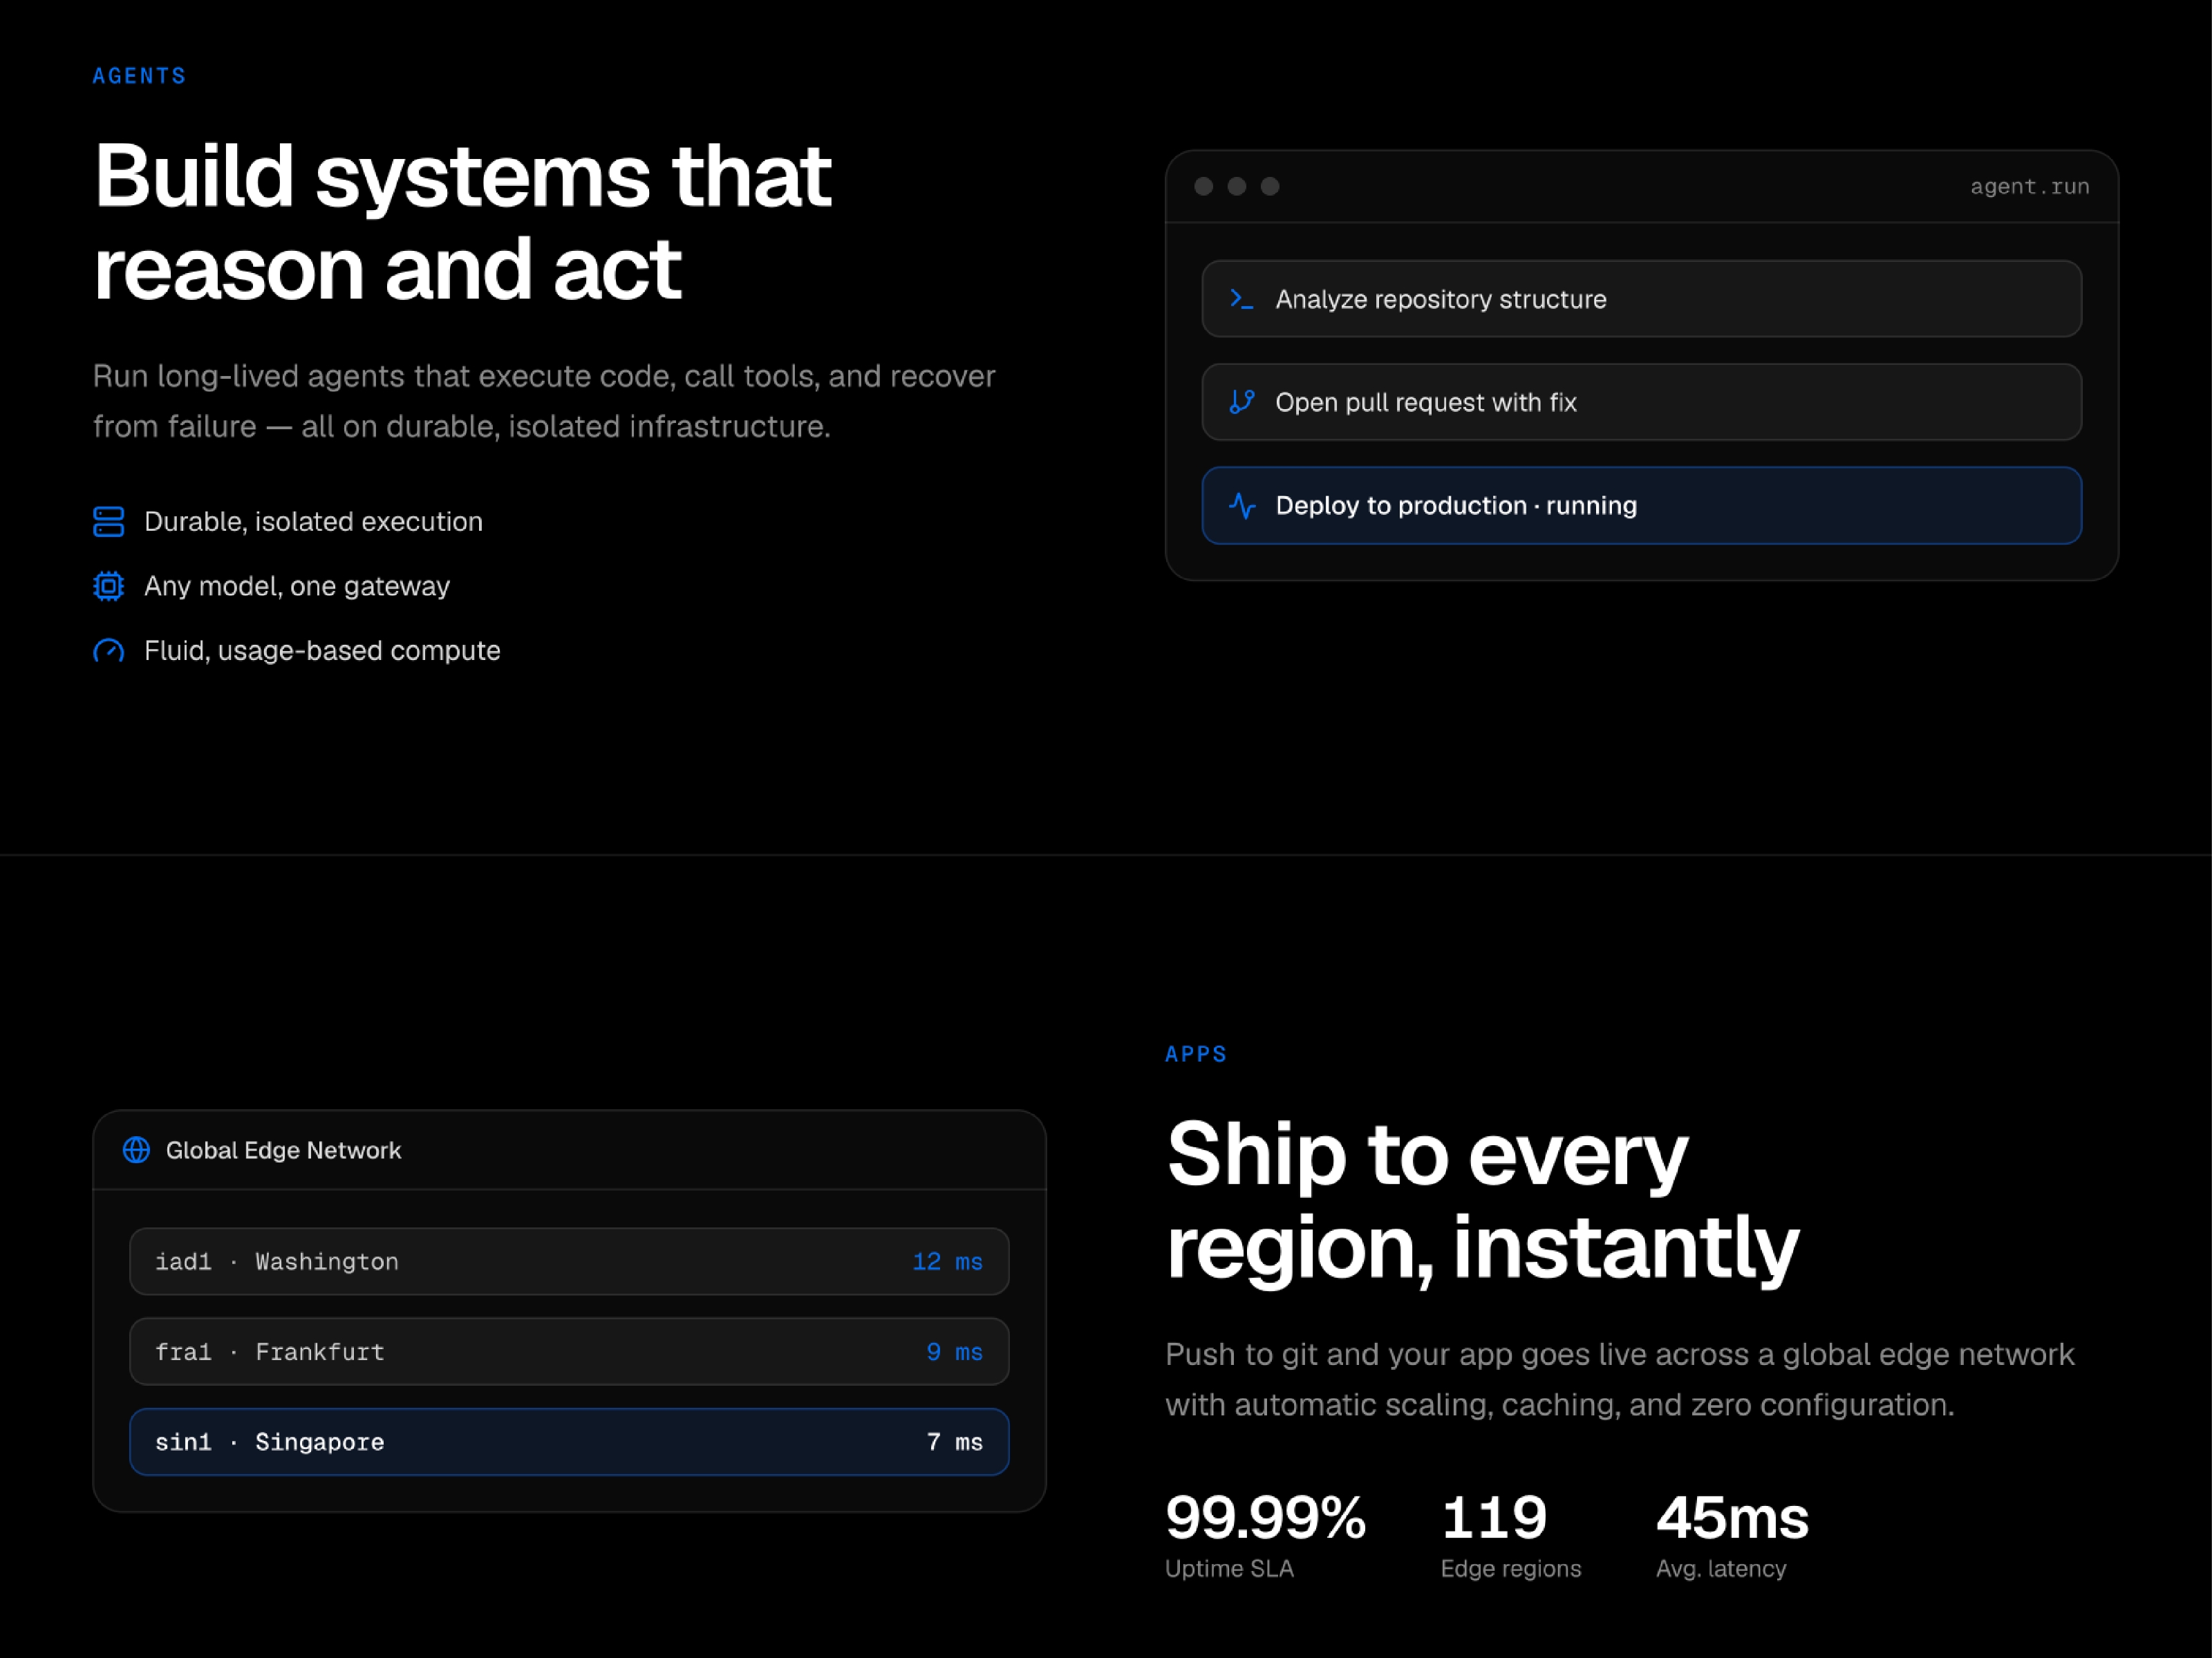Screen dimensions: 2212x1658
Task: Click the globe icon in Global Edge Network
Action: [x=137, y=1150]
